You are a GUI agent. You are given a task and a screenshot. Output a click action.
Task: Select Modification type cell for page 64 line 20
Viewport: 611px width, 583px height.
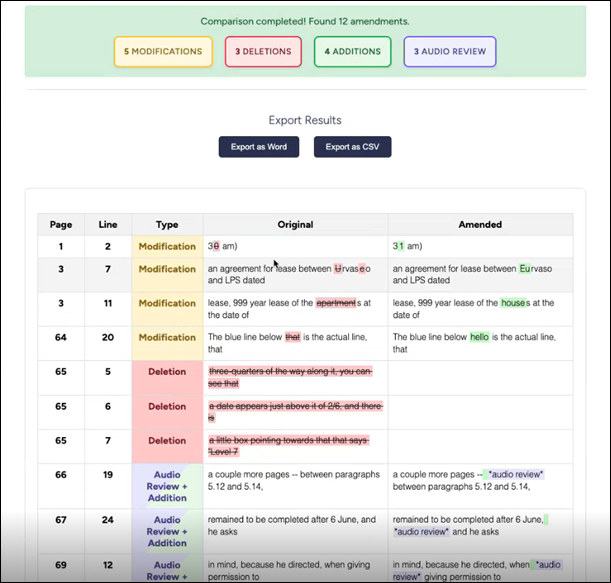167,343
